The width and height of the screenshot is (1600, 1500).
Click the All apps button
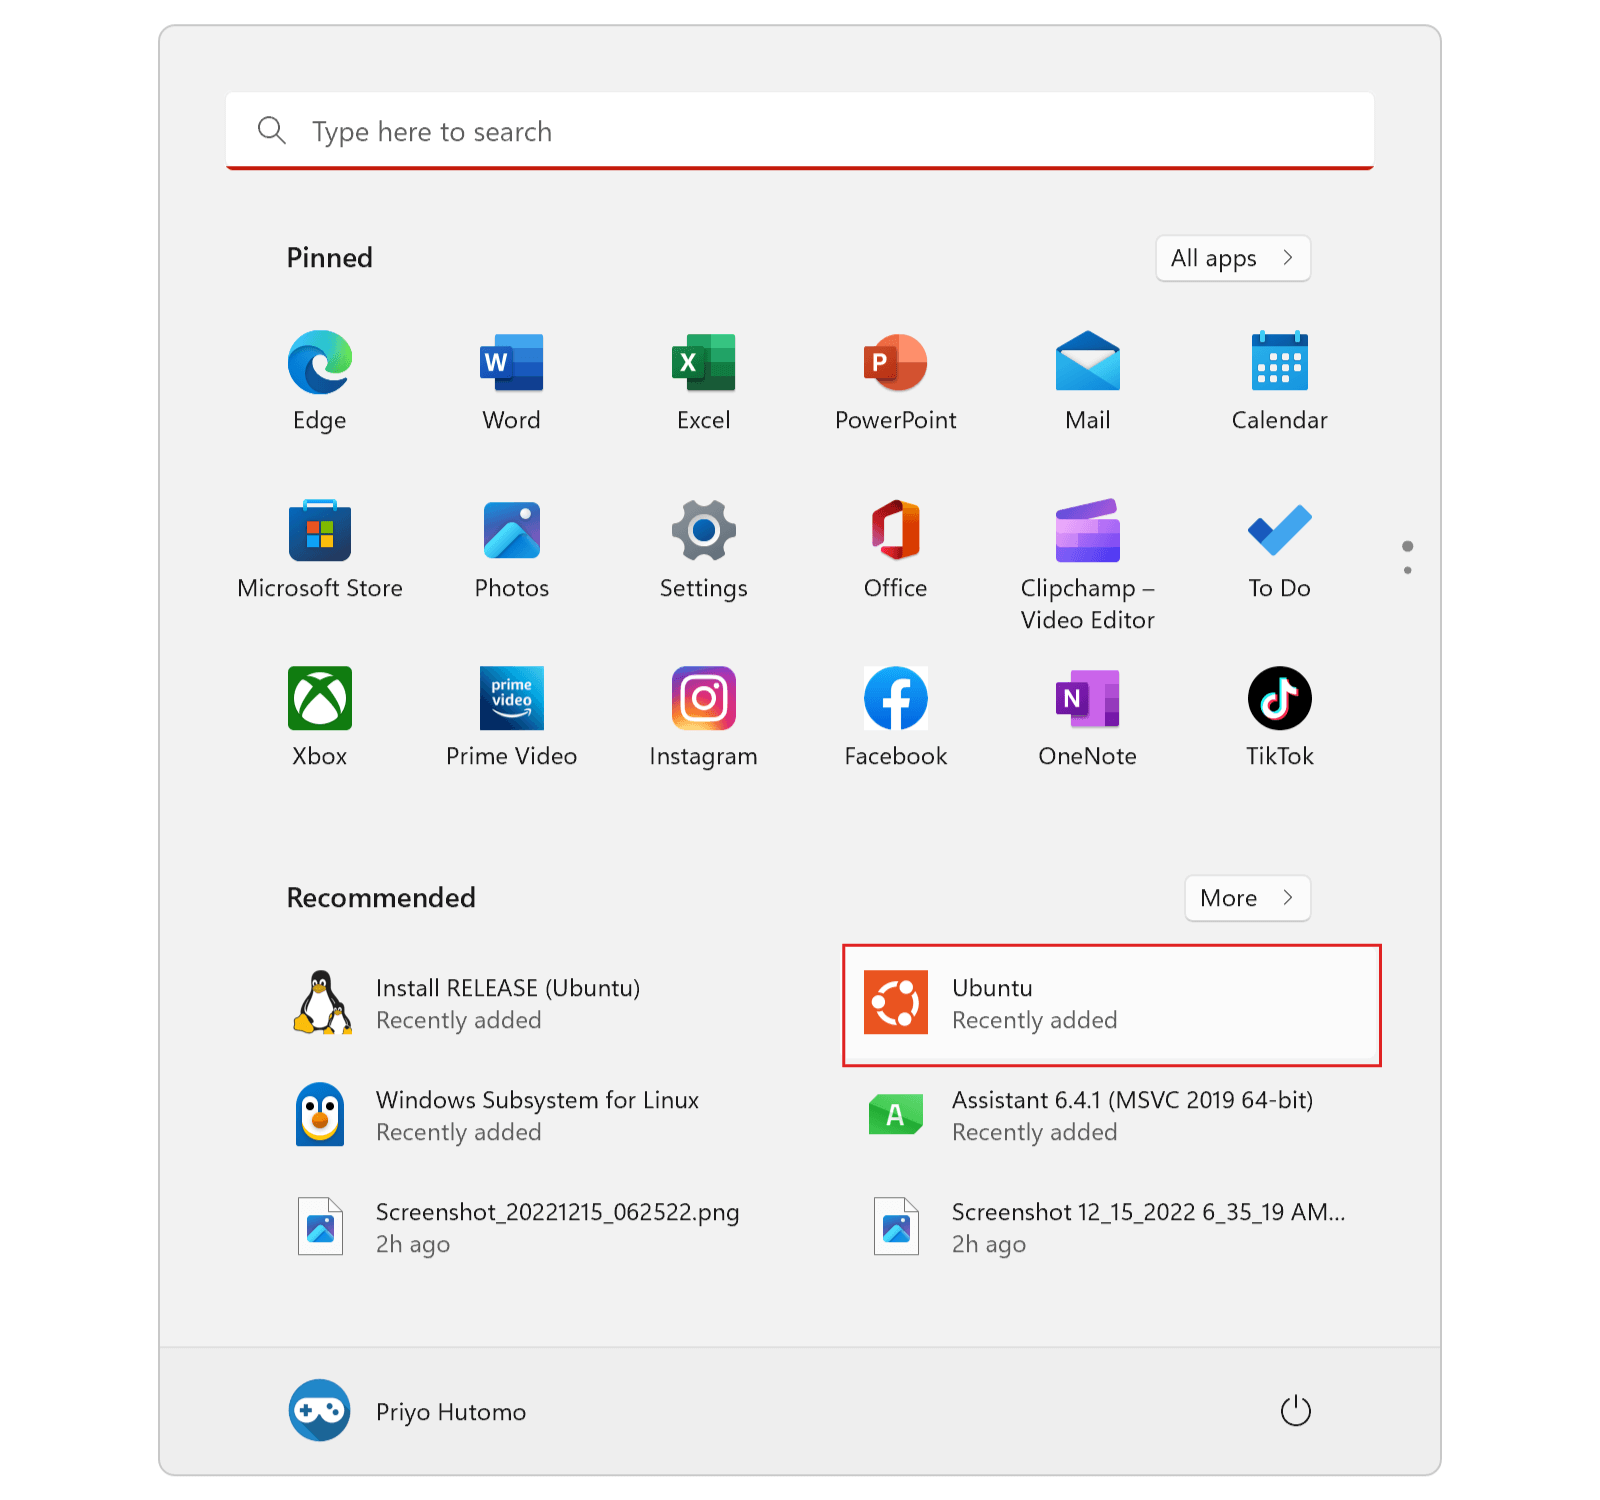1233,258
